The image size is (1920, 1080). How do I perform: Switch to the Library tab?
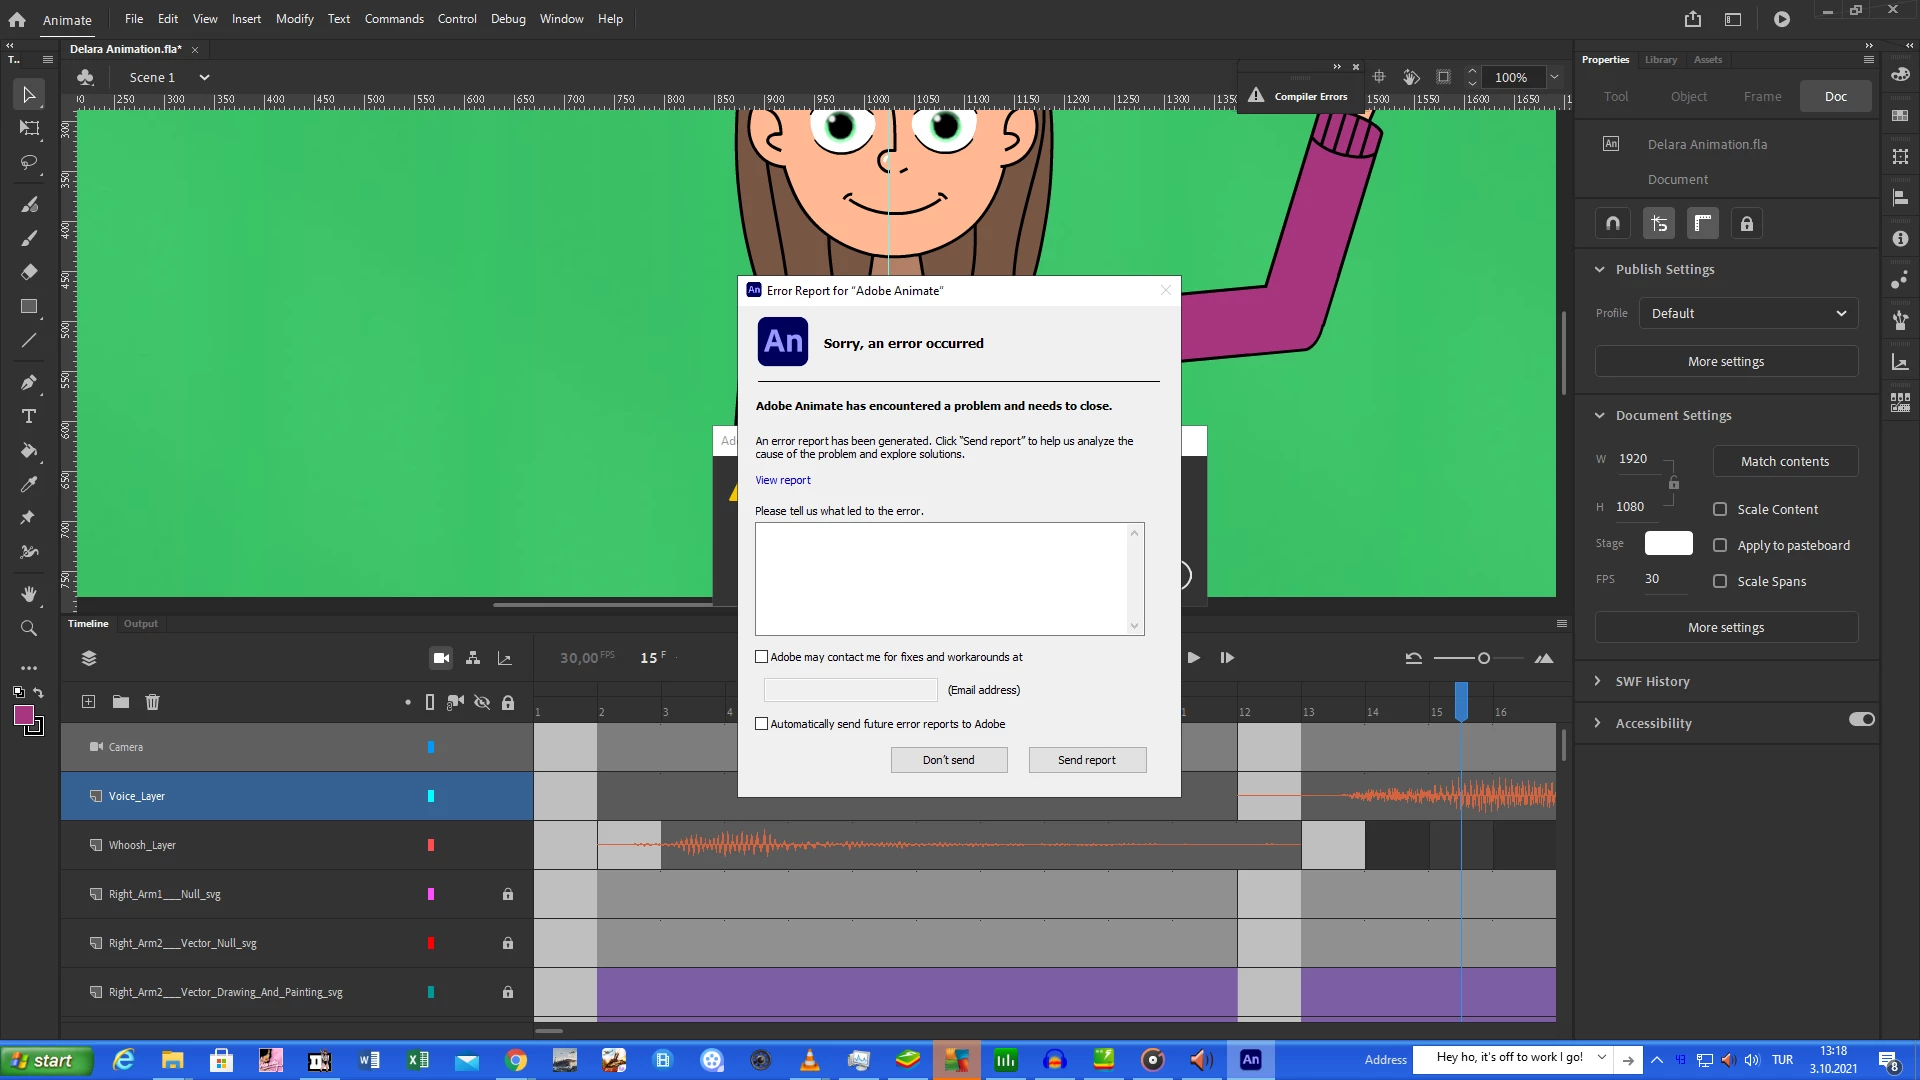[x=1660, y=60]
